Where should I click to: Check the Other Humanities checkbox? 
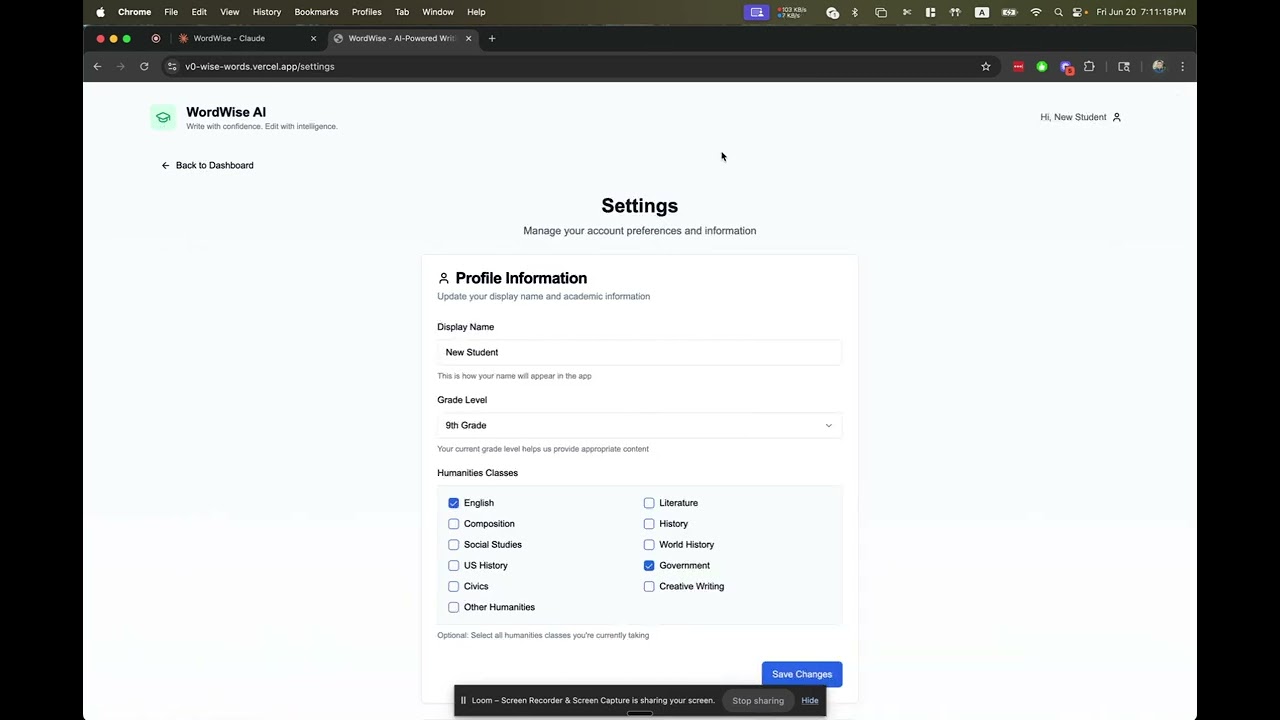pyautogui.click(x=454, y=607)
